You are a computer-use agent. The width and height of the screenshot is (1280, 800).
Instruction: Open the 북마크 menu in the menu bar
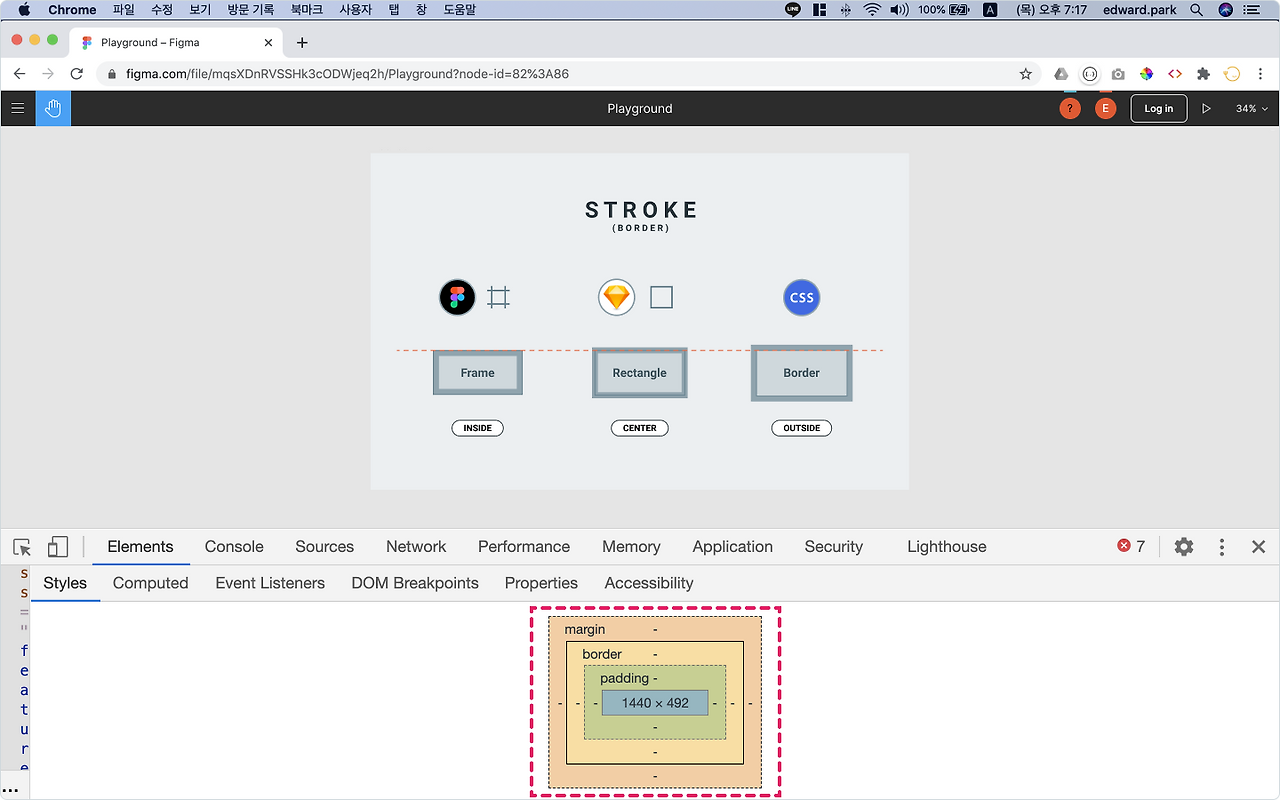click(307, 10)
